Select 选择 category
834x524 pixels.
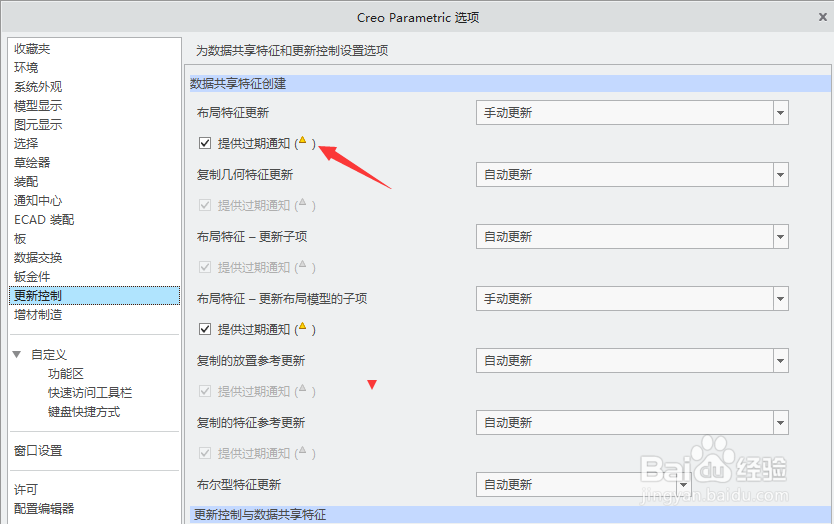tap(26, 144)
